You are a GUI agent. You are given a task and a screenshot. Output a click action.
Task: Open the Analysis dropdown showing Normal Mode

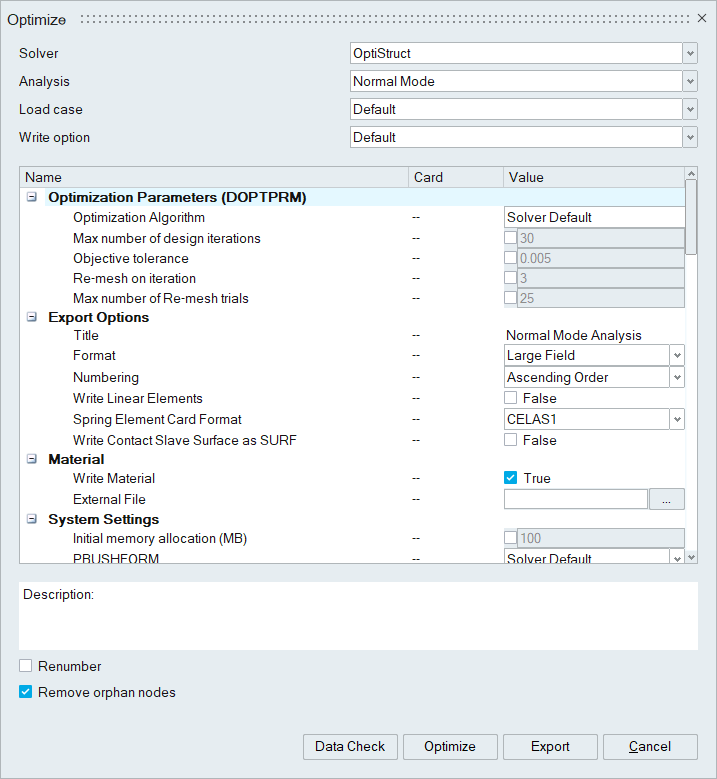click(689, 81)
